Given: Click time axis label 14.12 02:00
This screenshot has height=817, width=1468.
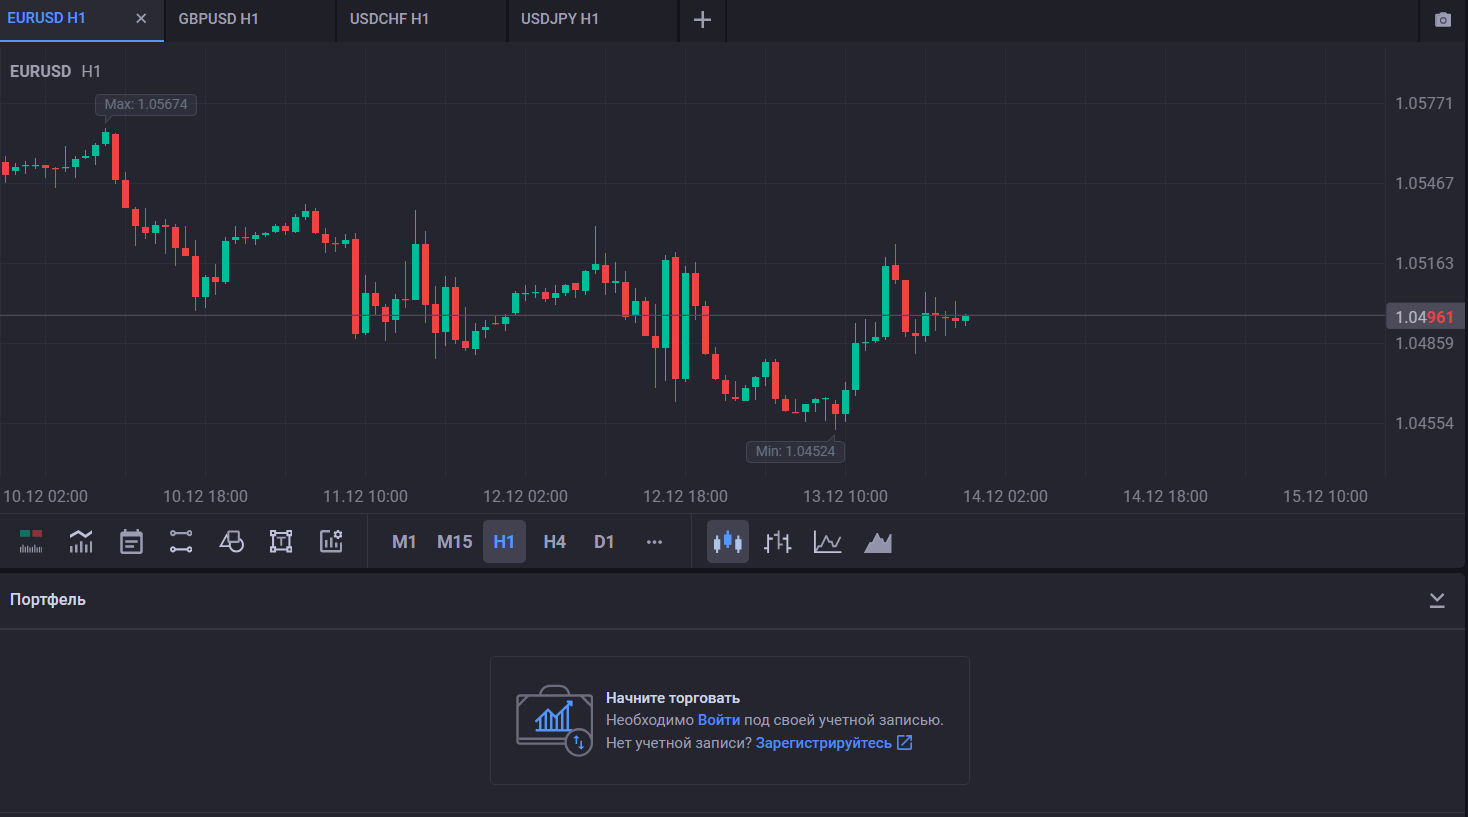Looking at the screenshot, I should [x=1005, y=496].
